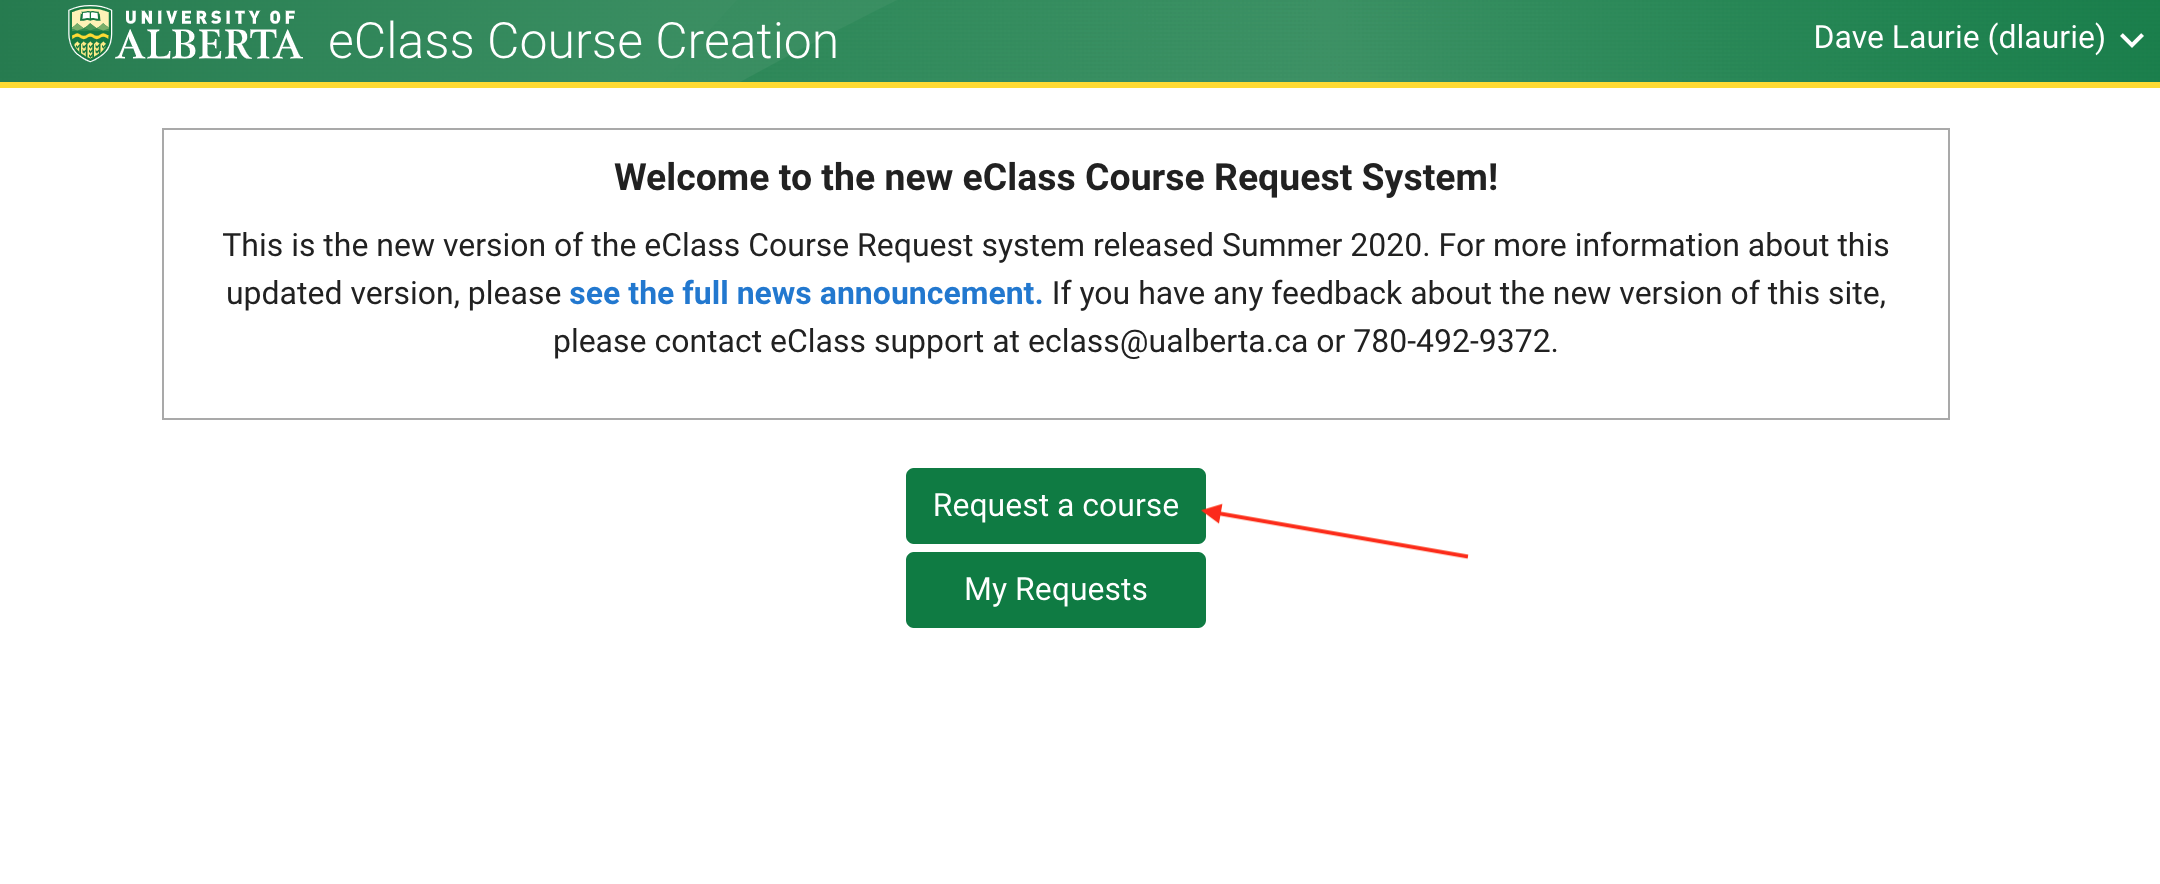Viewport: 2160px width, 884px height.
Task: Click the Welcome heading text
Action: (1055, 178)
